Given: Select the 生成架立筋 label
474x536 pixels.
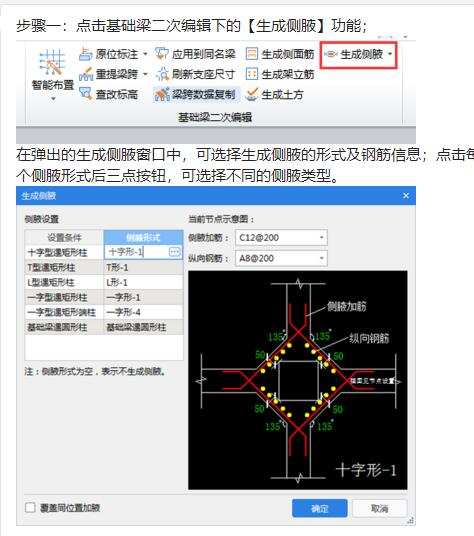Looking at the screenshot, I should point(288,74).
